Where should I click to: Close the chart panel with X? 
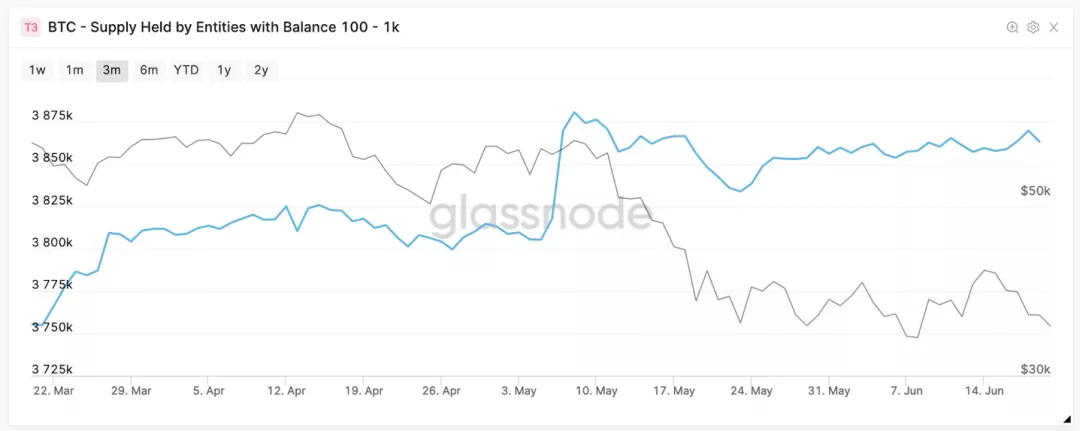pos(1053,28)
